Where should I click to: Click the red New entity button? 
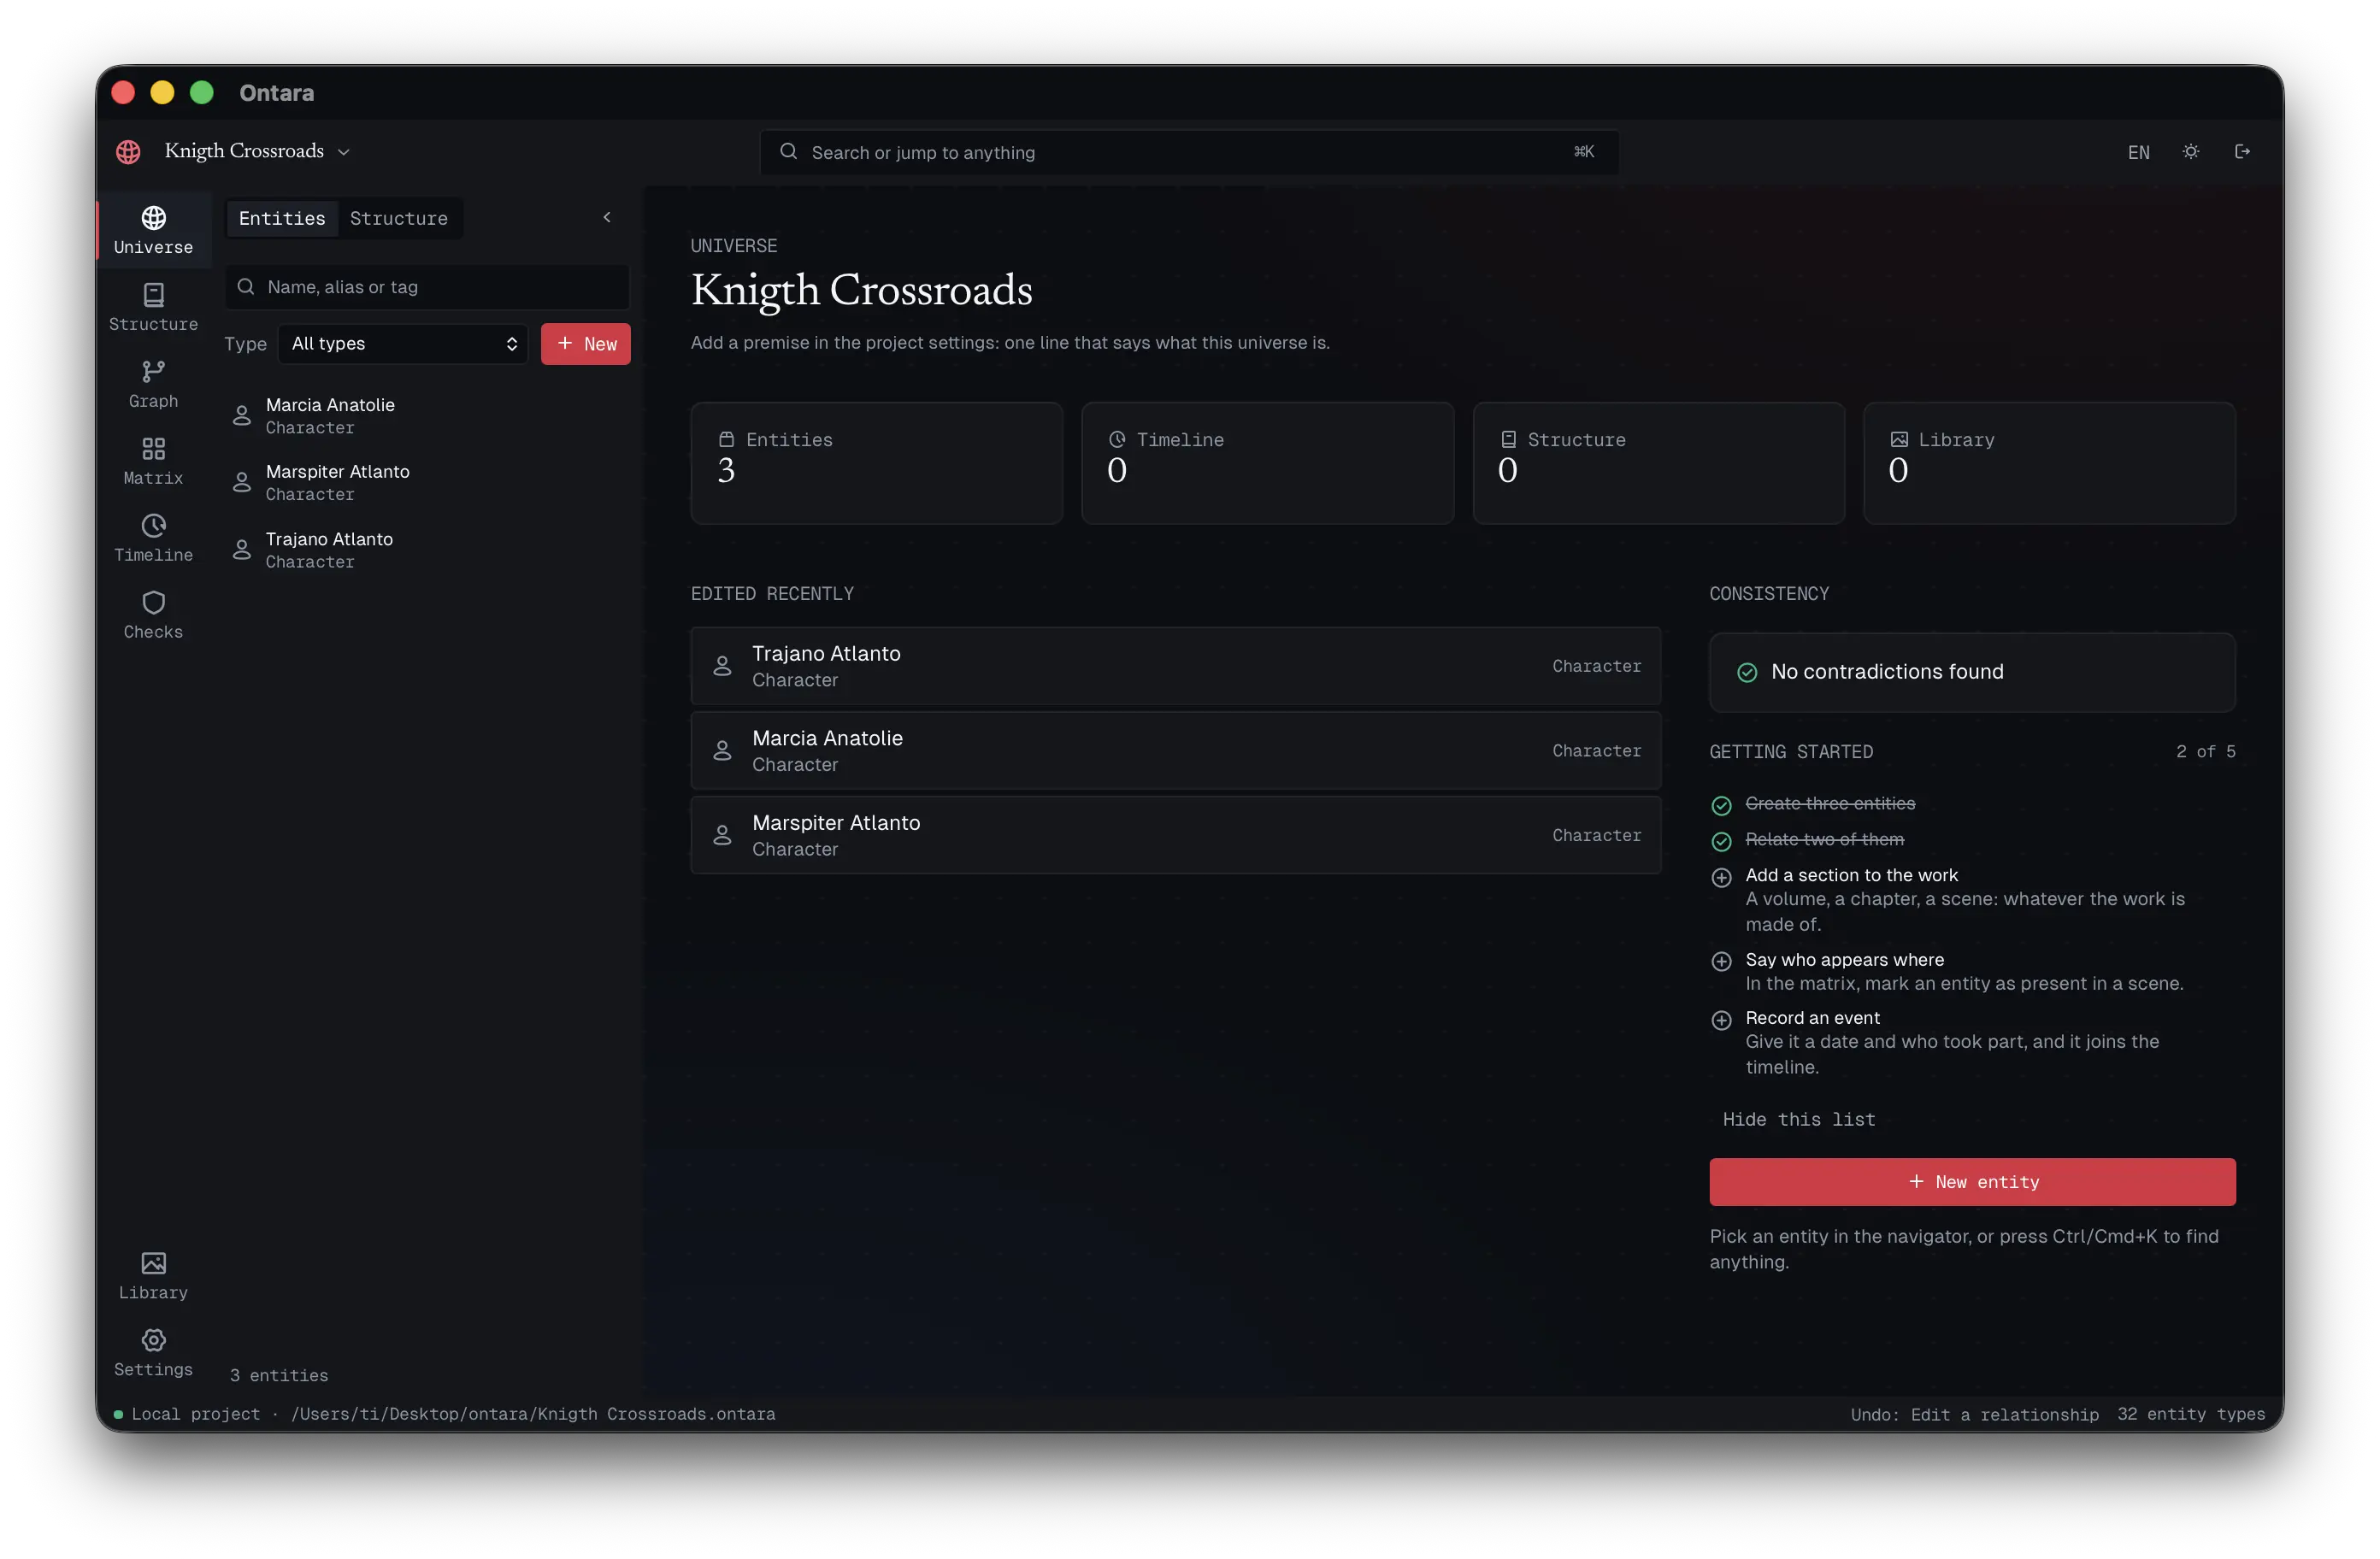tap(1971, 1181)
